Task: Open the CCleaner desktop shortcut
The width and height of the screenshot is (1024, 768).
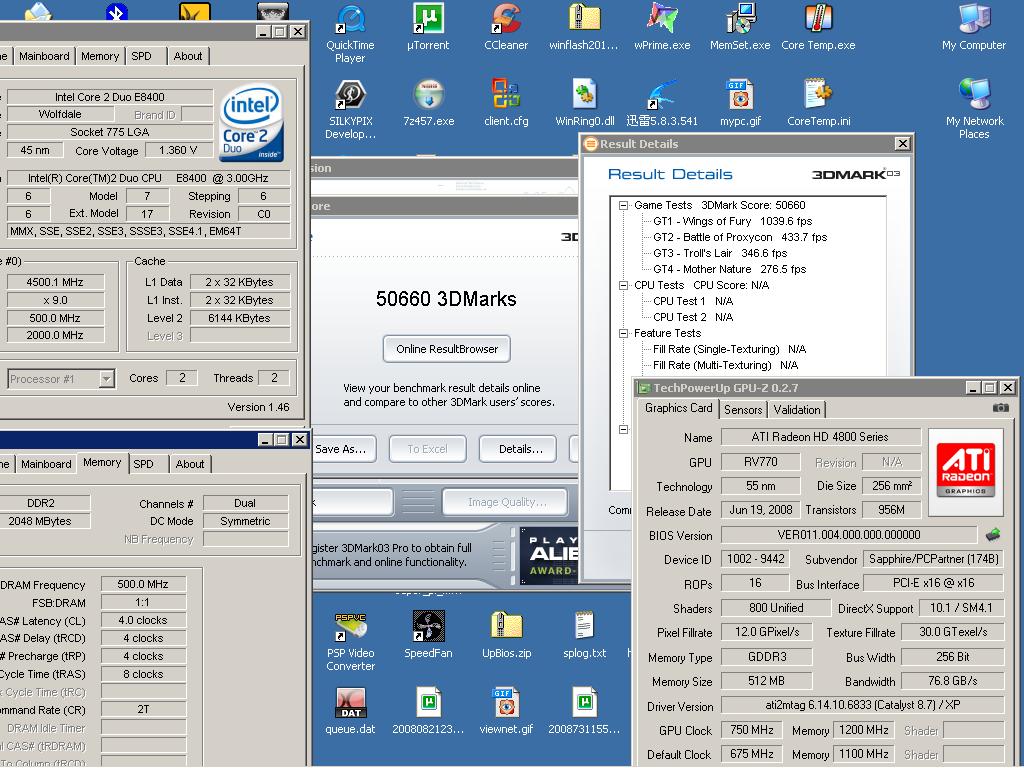Action: tap(506, 18)
